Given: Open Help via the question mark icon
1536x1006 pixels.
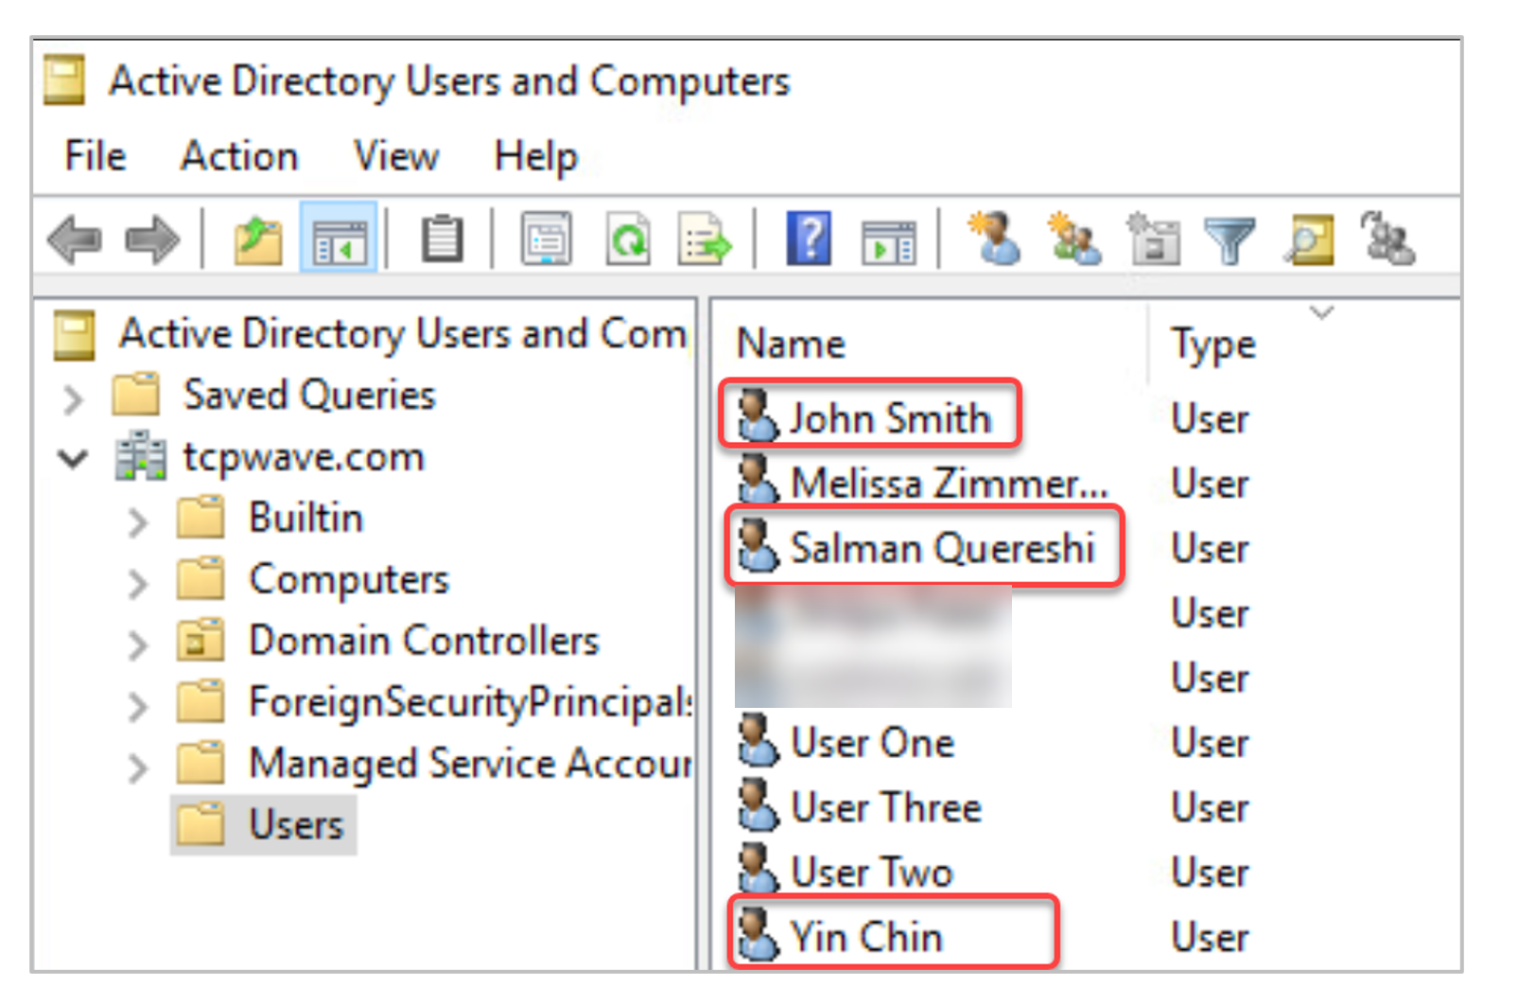Looking at the screenshot, I should (808, 239).
